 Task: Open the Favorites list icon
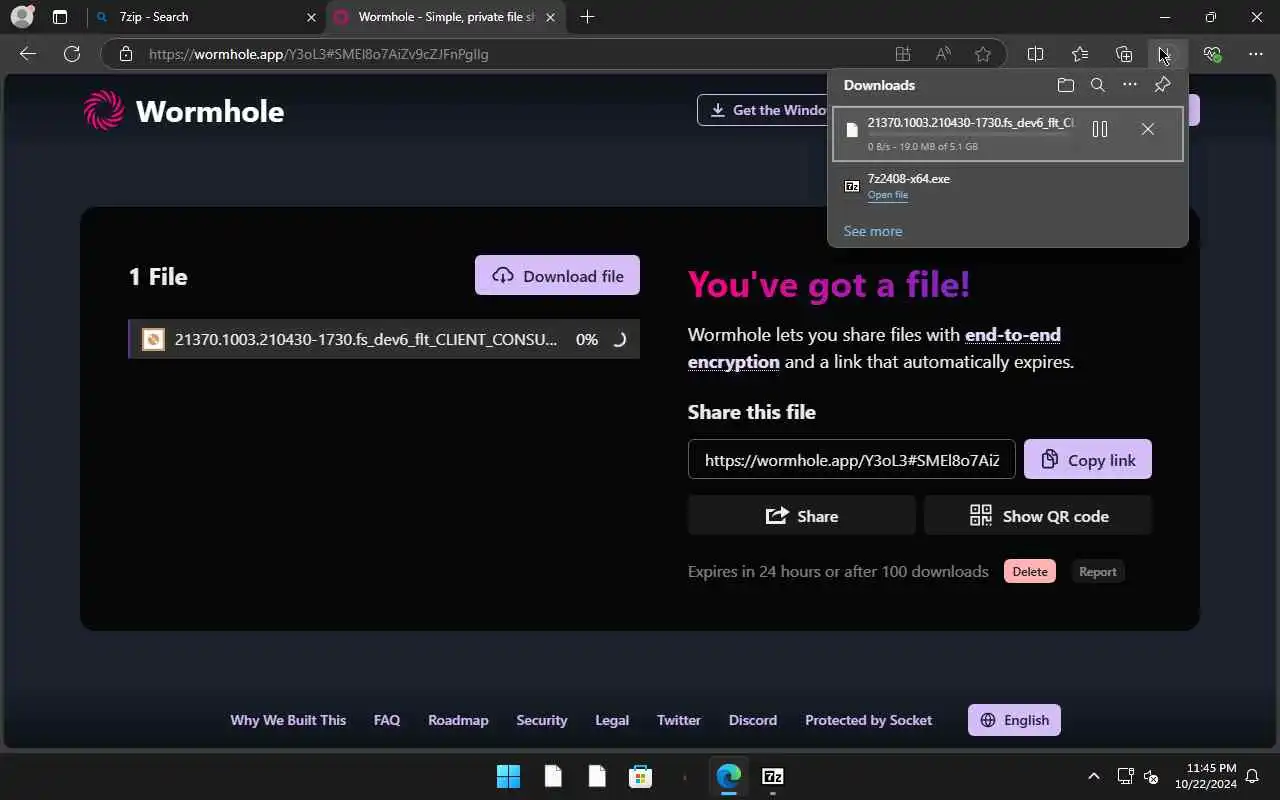(x=1080, y=54)
